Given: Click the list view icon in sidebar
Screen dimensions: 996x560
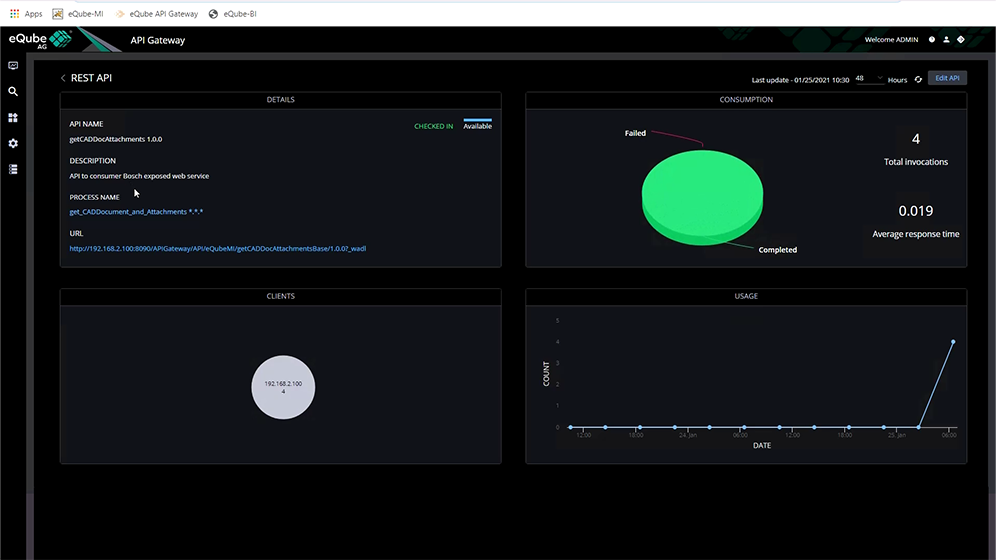Looking at the screenshot, I should pos(13,170).
